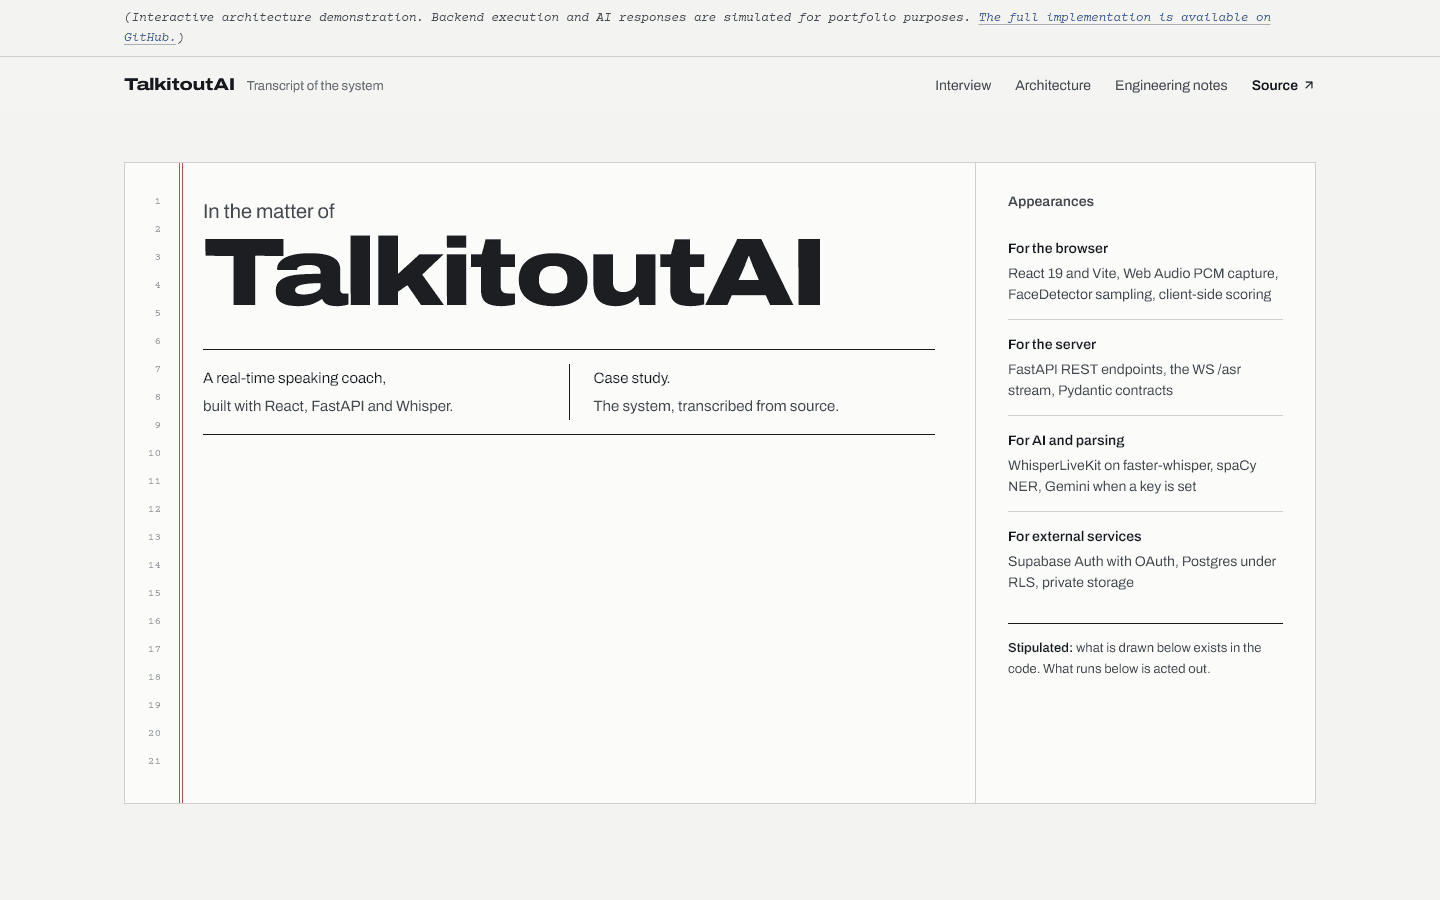The image size is (1440, 900).
Task: Click the TalkitoutAI logo in header
Action: pyautogui.click(x=179, y=84)
